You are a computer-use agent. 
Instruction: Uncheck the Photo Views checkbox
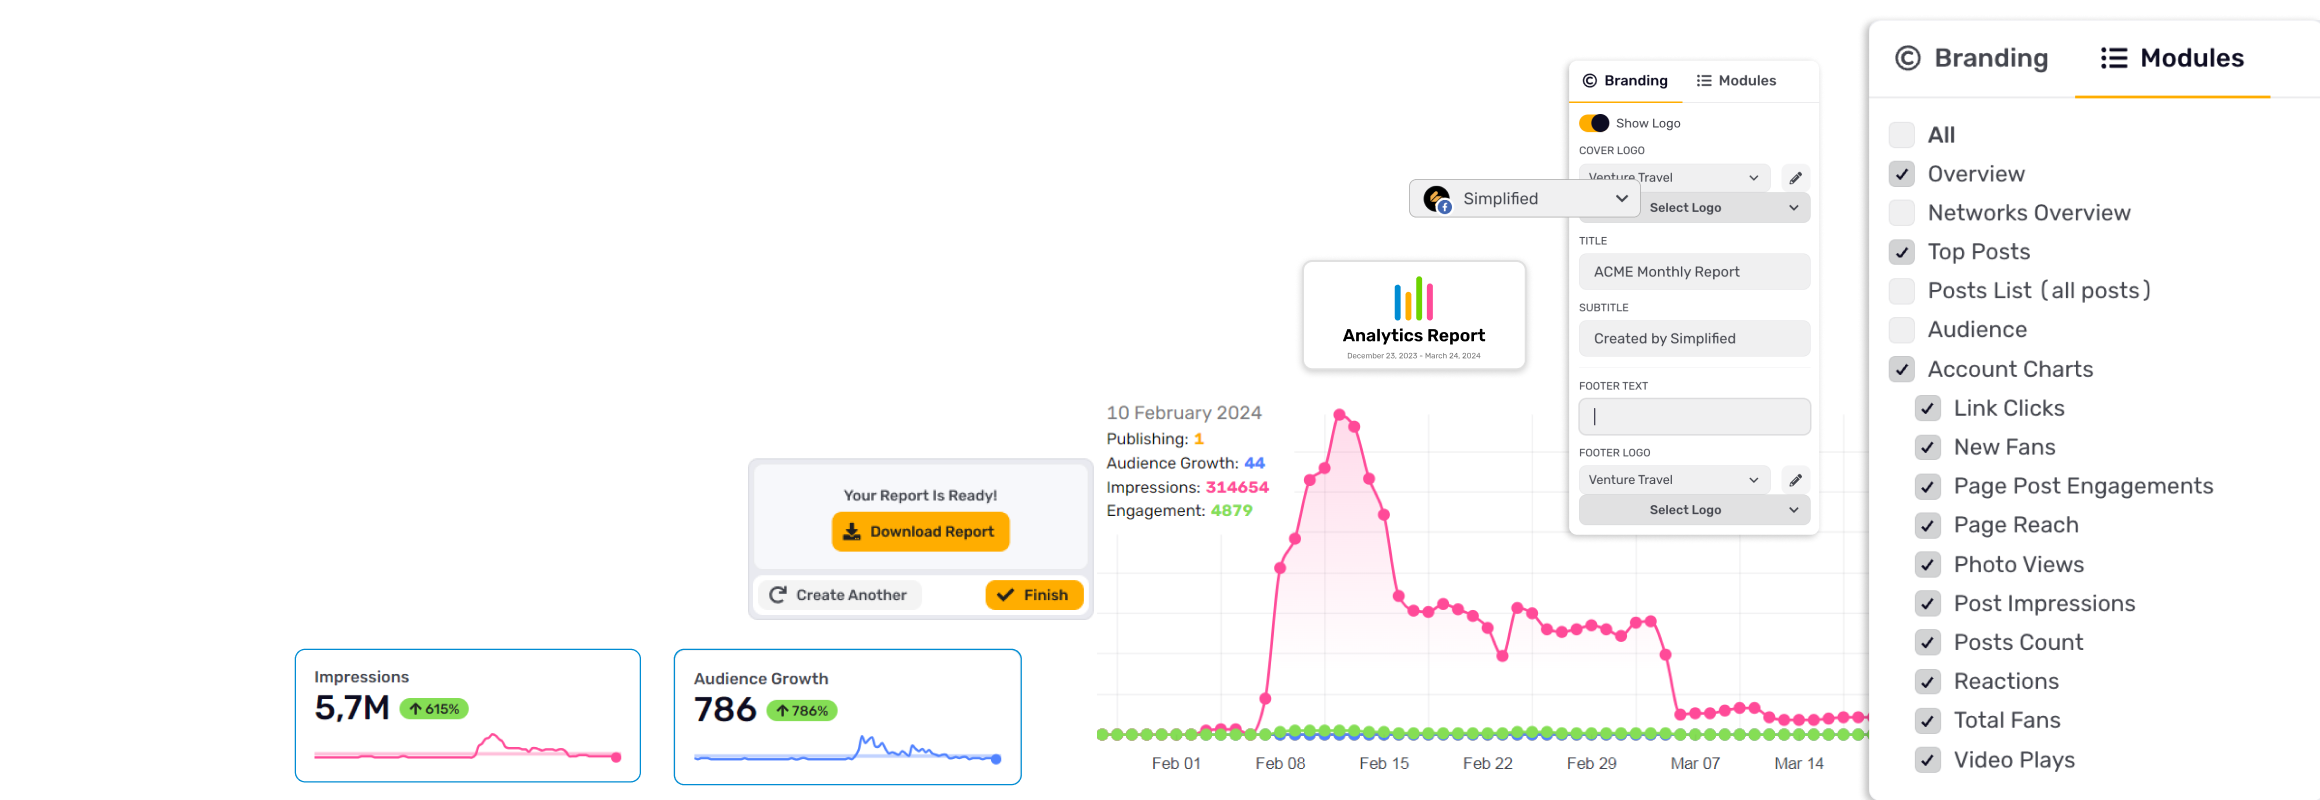pyautogui.click(x=1928, y=565)
